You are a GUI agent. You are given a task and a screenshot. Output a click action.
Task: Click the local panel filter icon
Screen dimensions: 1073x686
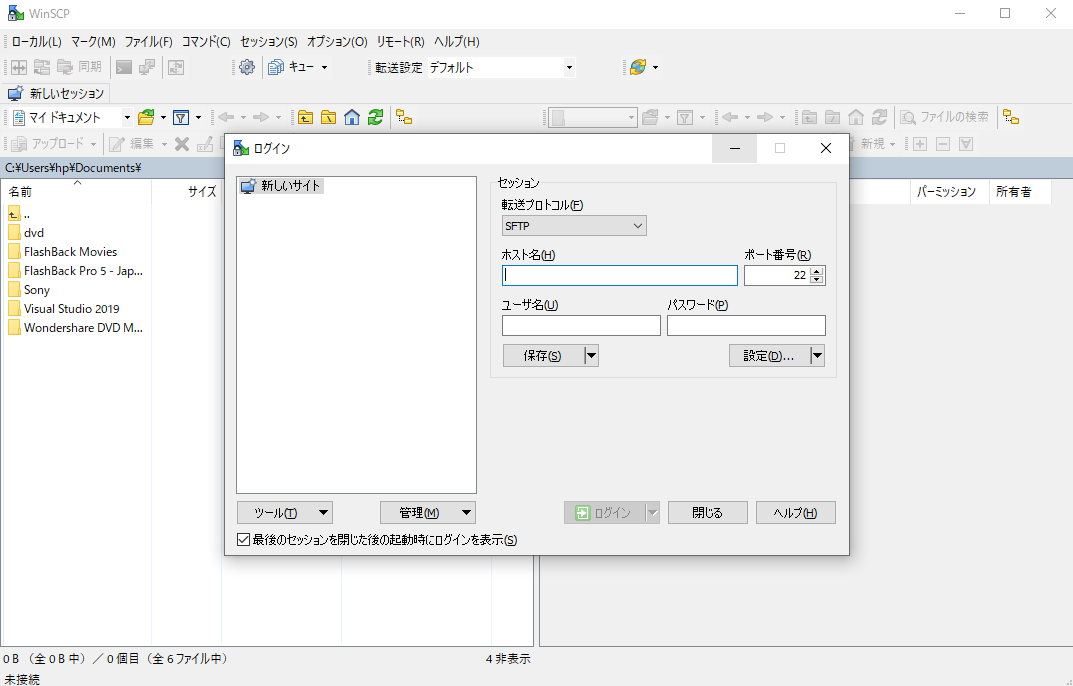pyautogui.click(x=181, y=117)
